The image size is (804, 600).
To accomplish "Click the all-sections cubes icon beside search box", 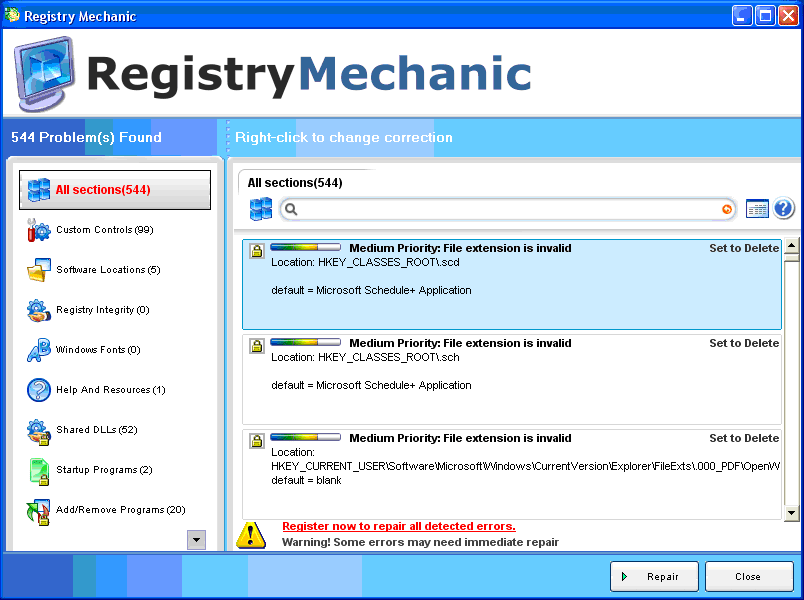I will 260,209.
